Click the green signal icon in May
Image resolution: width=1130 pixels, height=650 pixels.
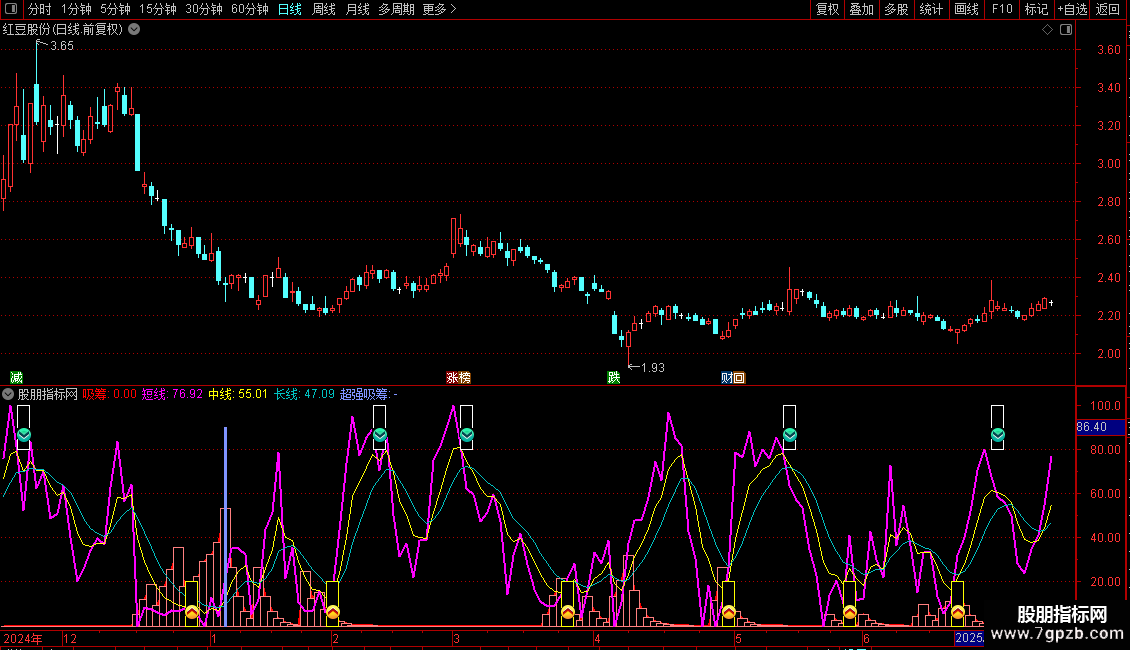pos(790,435)
